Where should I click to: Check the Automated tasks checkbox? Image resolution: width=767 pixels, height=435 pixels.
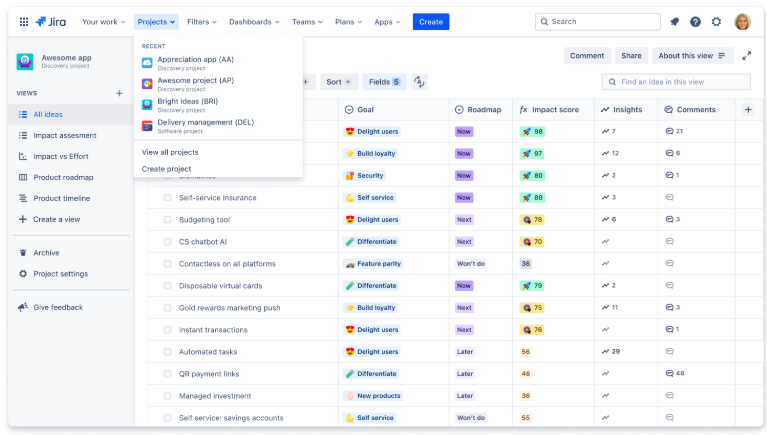pyautogui.click(x=167, y=352)
